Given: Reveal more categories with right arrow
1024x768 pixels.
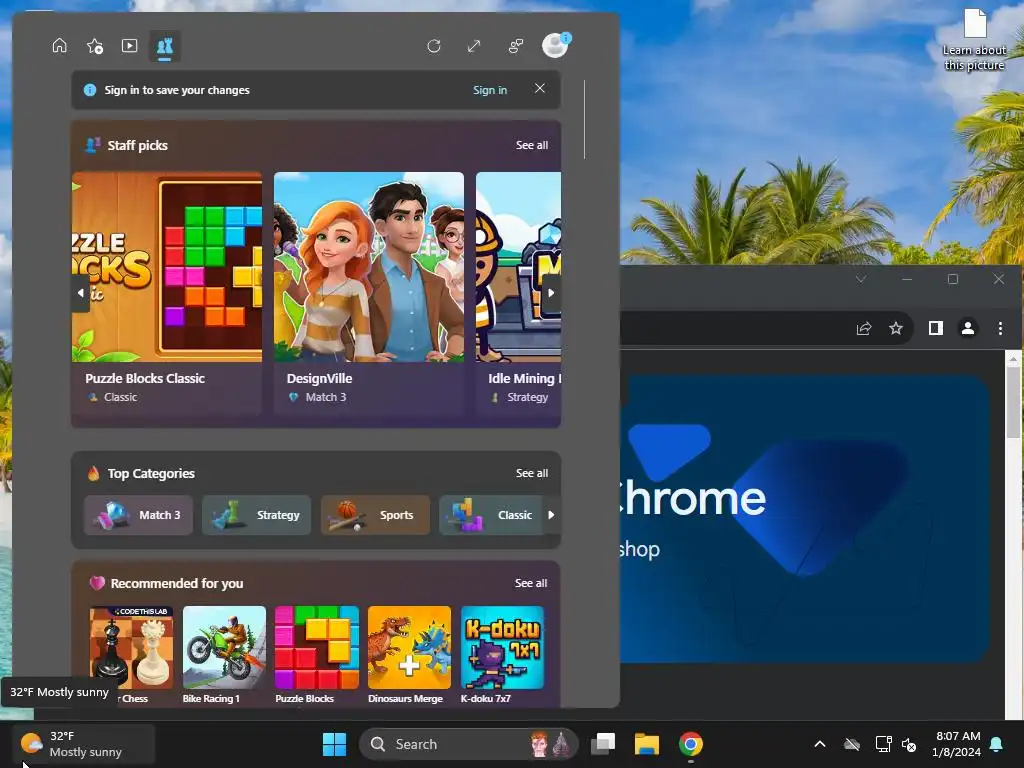Looking at the screenshot, I should click(x=551, y=515).
